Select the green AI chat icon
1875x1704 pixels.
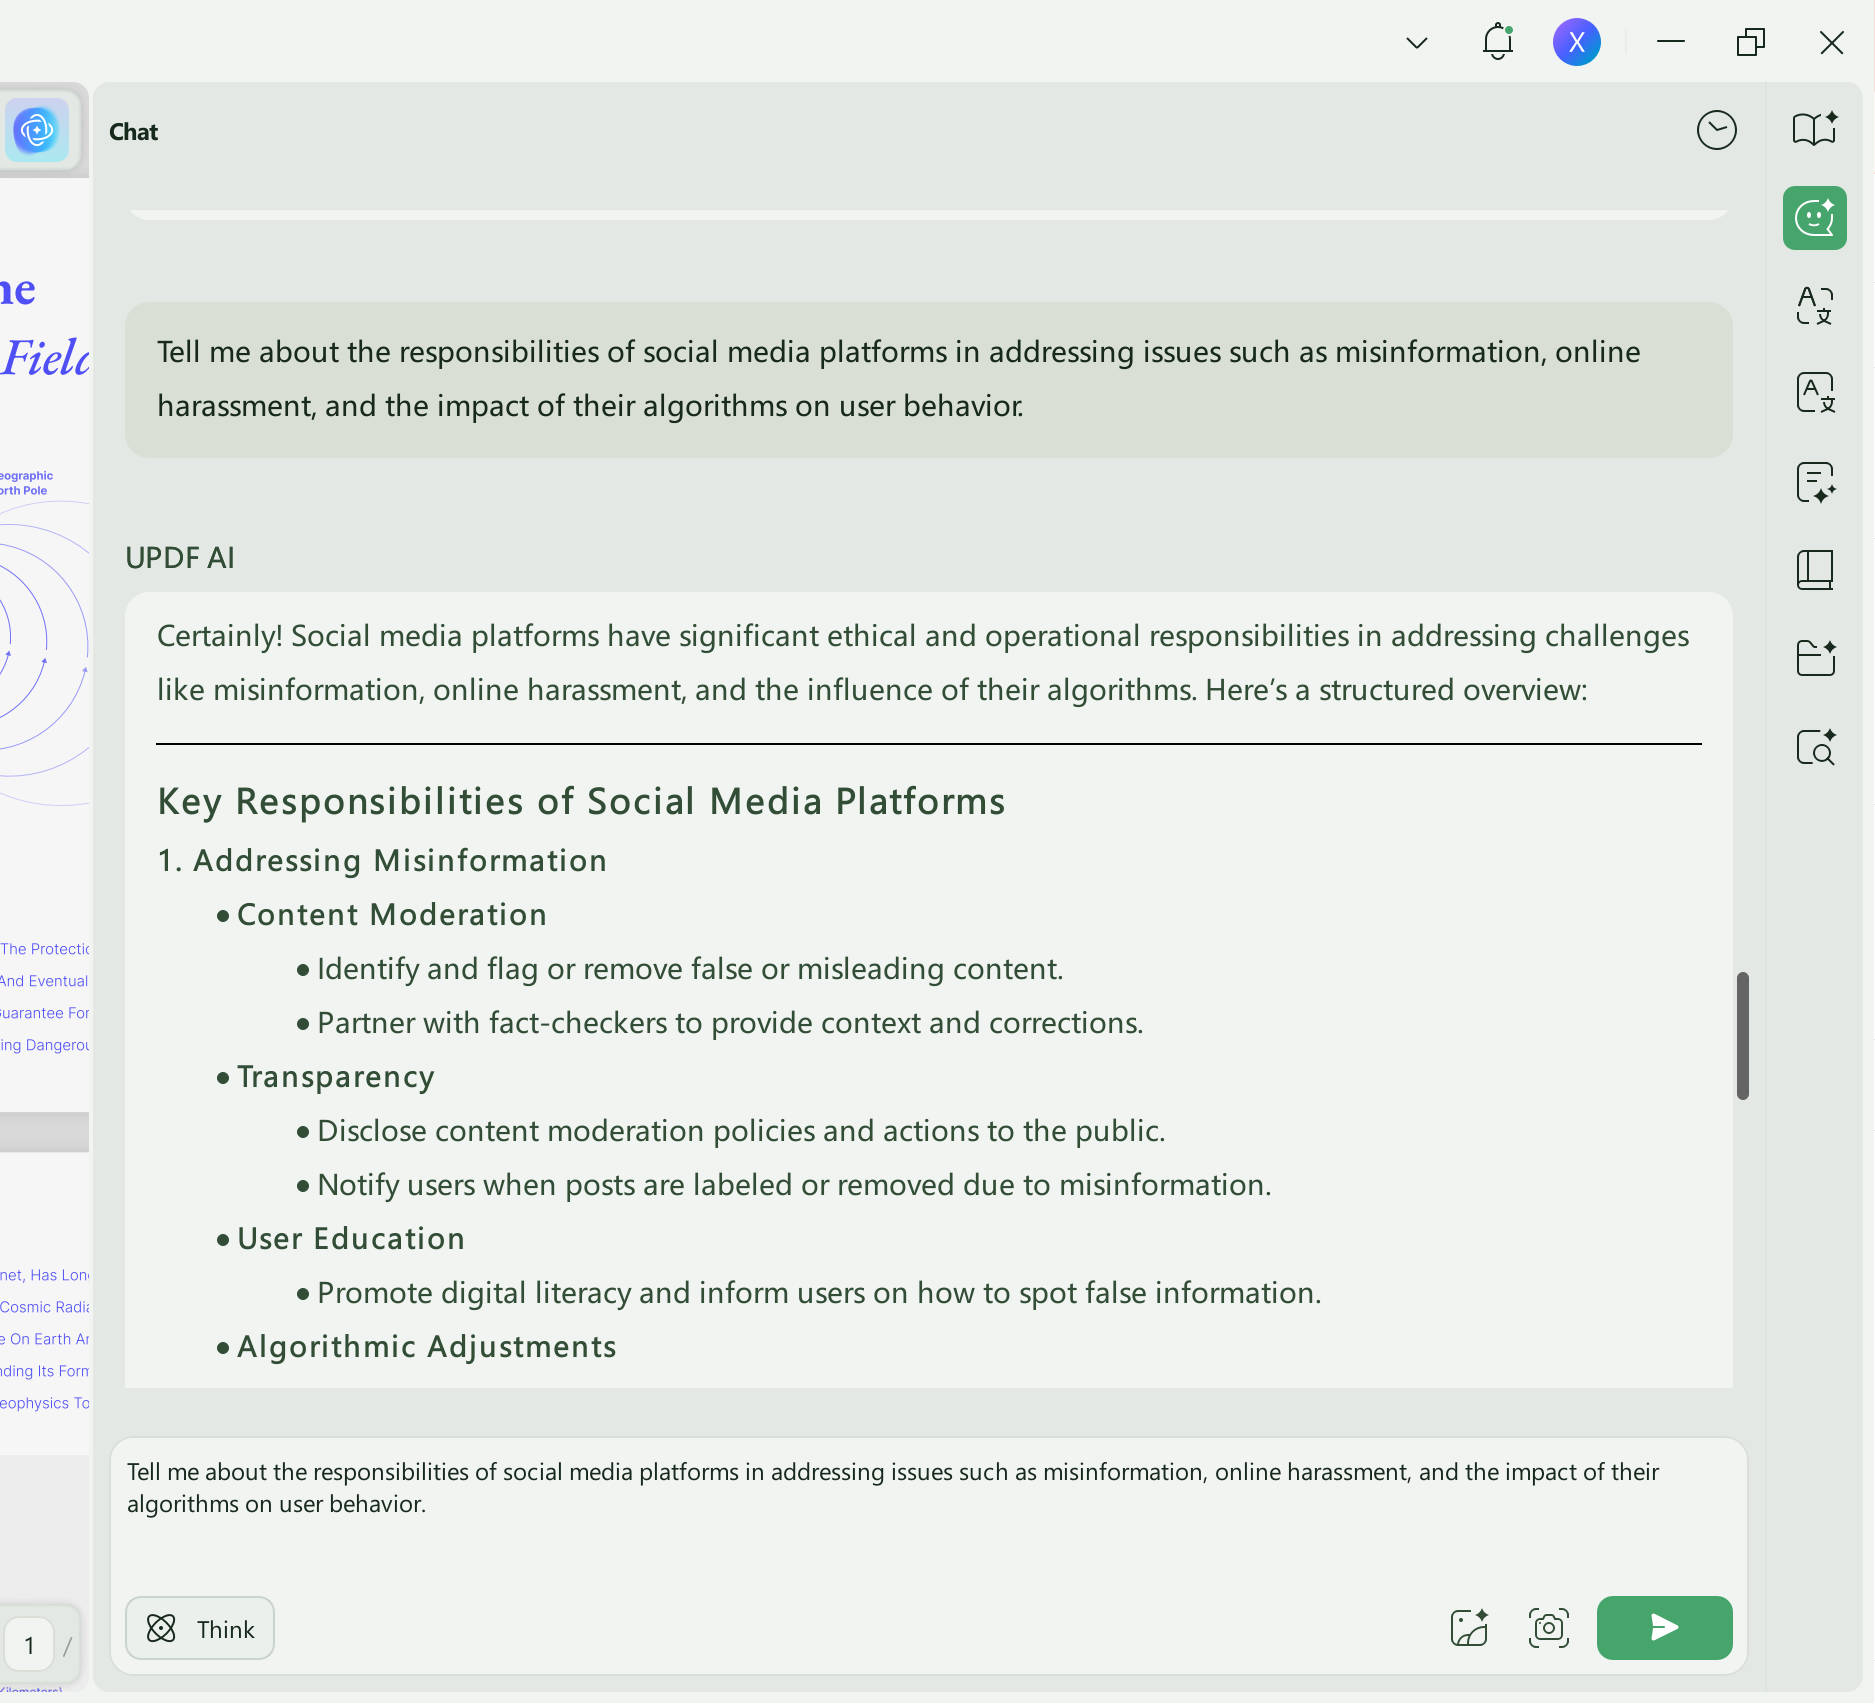coord(1814,218)
